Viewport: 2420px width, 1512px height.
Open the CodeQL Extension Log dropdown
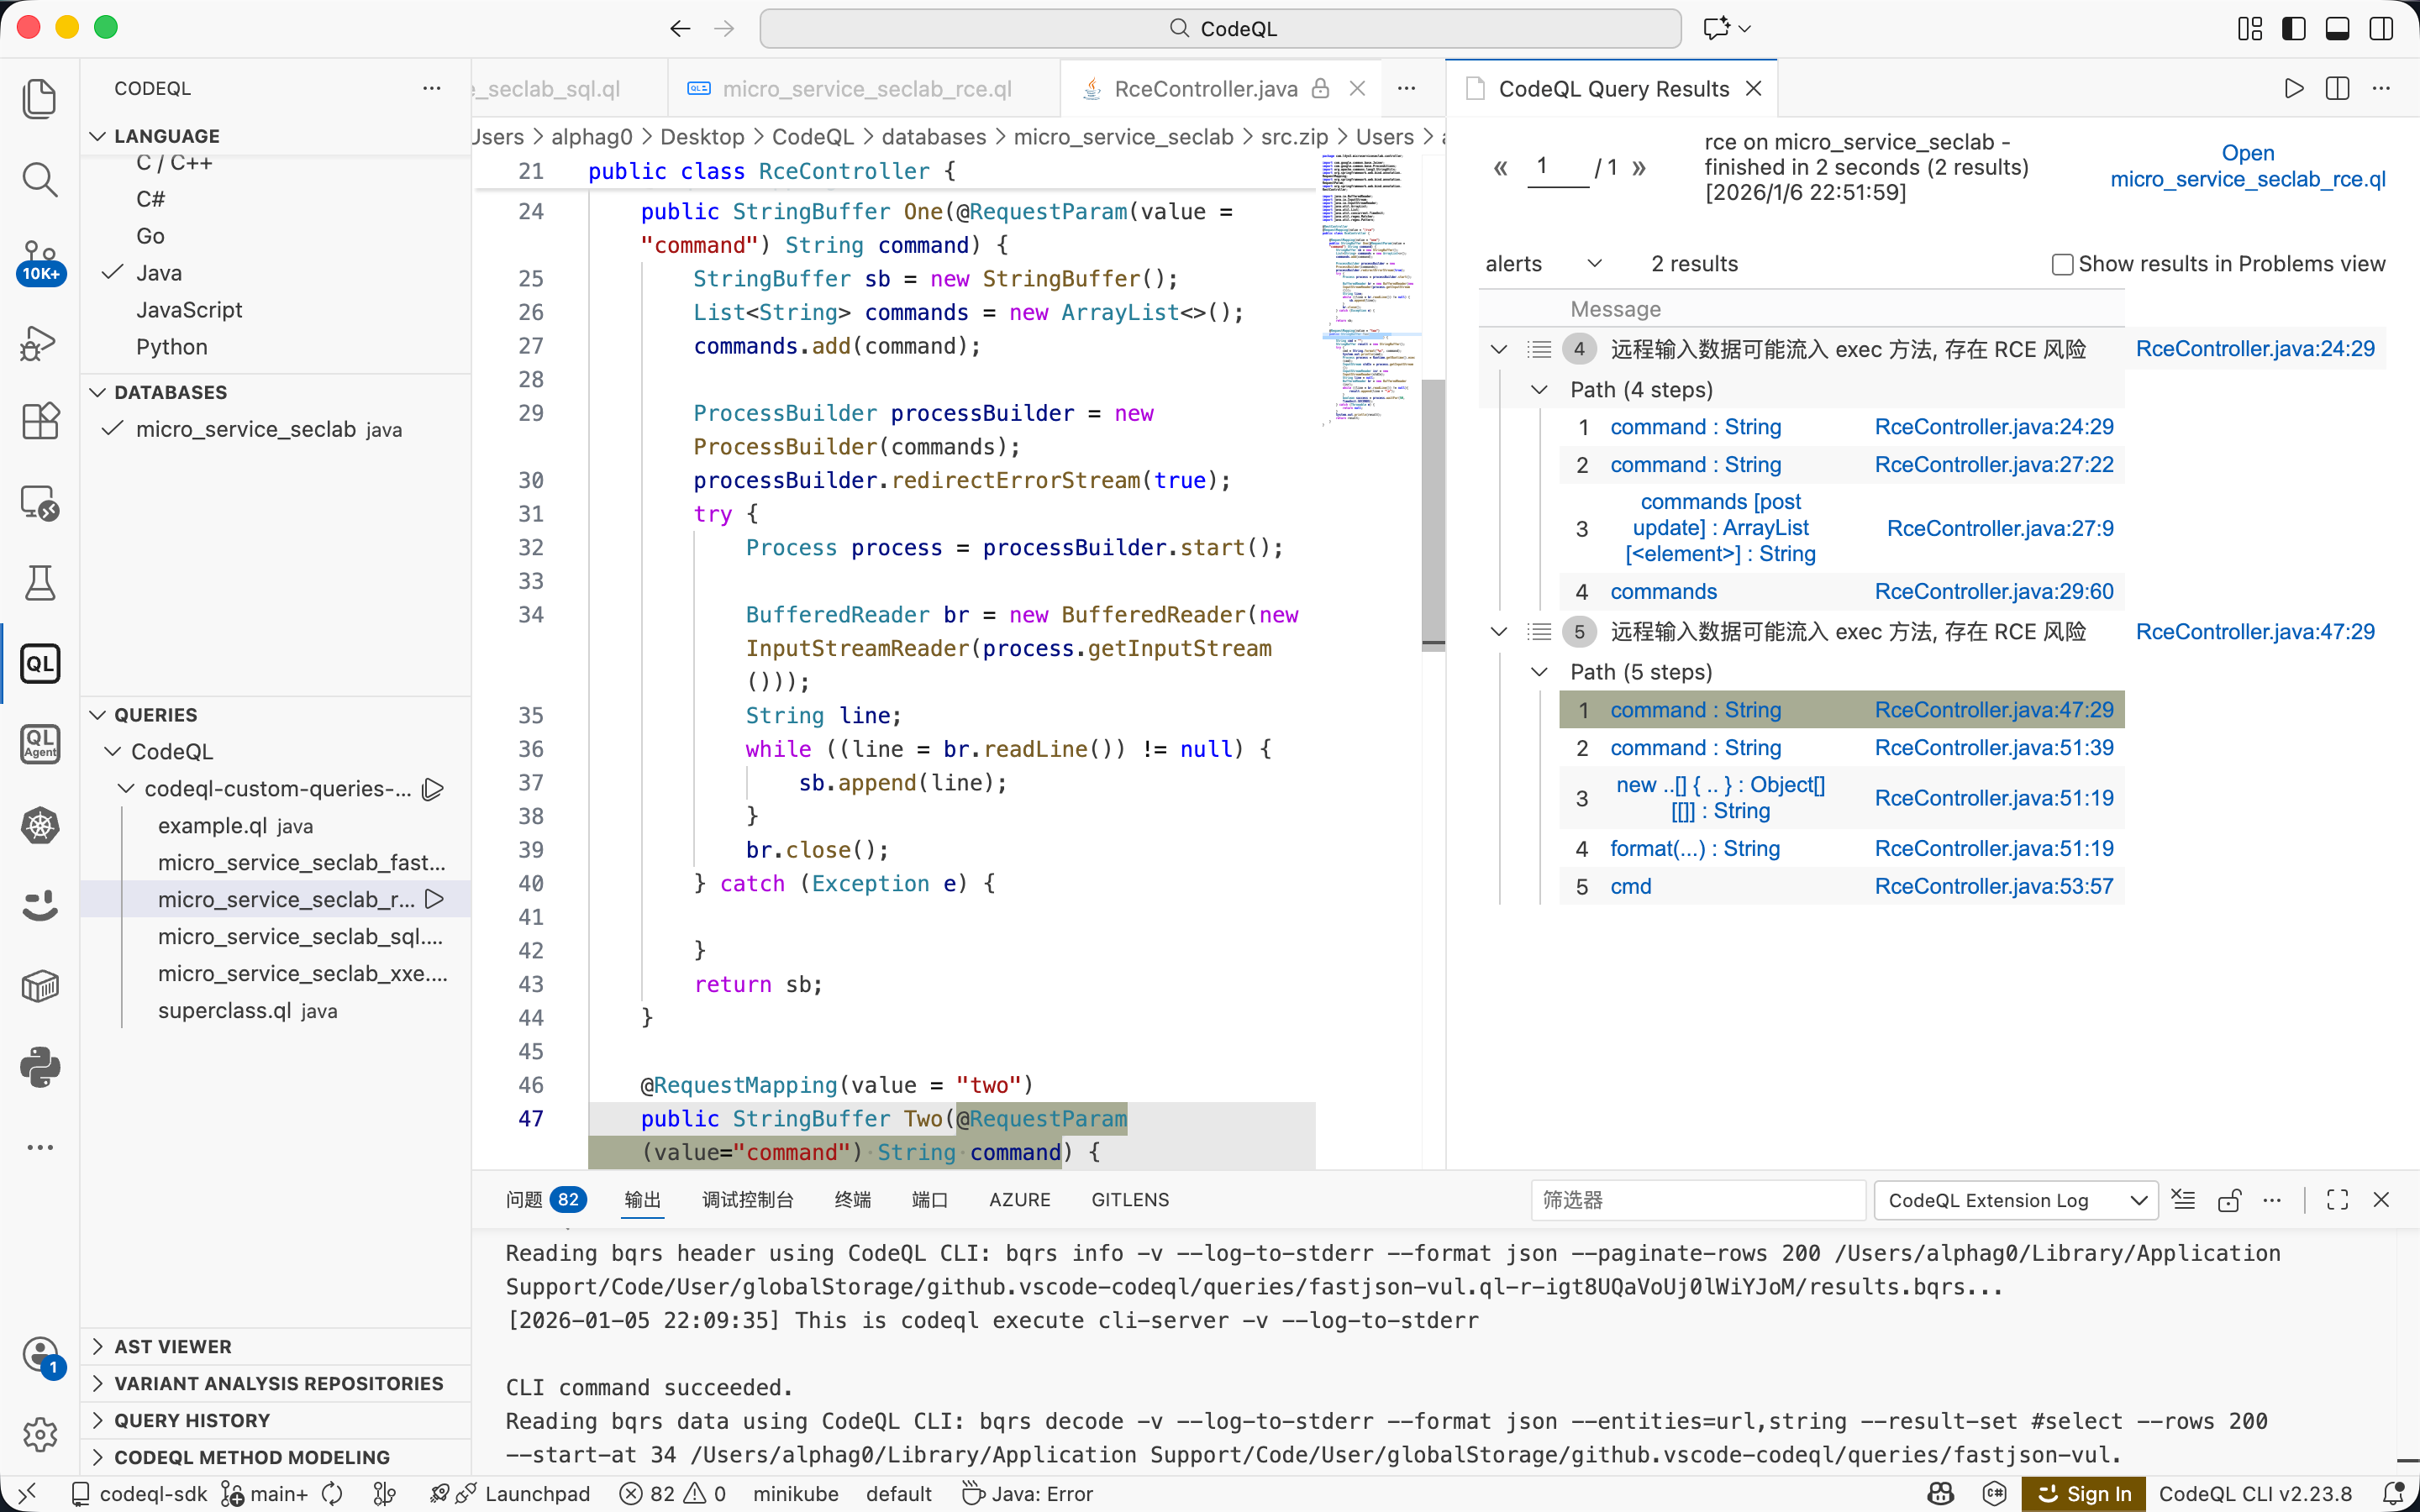click(x=2016, y=1200)
